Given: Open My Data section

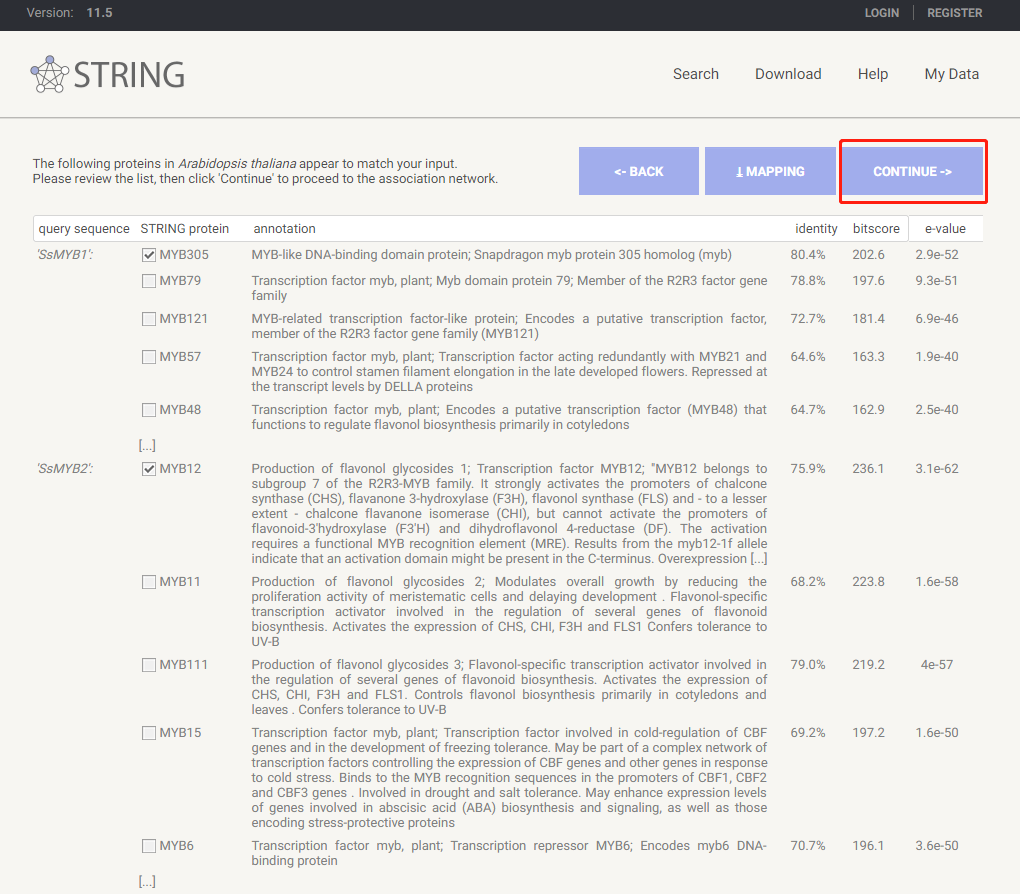Looking at the screenshot, I should point(952,74).
